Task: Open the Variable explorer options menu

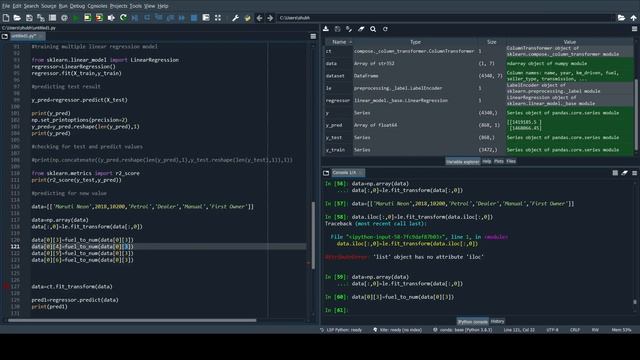Action: [634, 29]
